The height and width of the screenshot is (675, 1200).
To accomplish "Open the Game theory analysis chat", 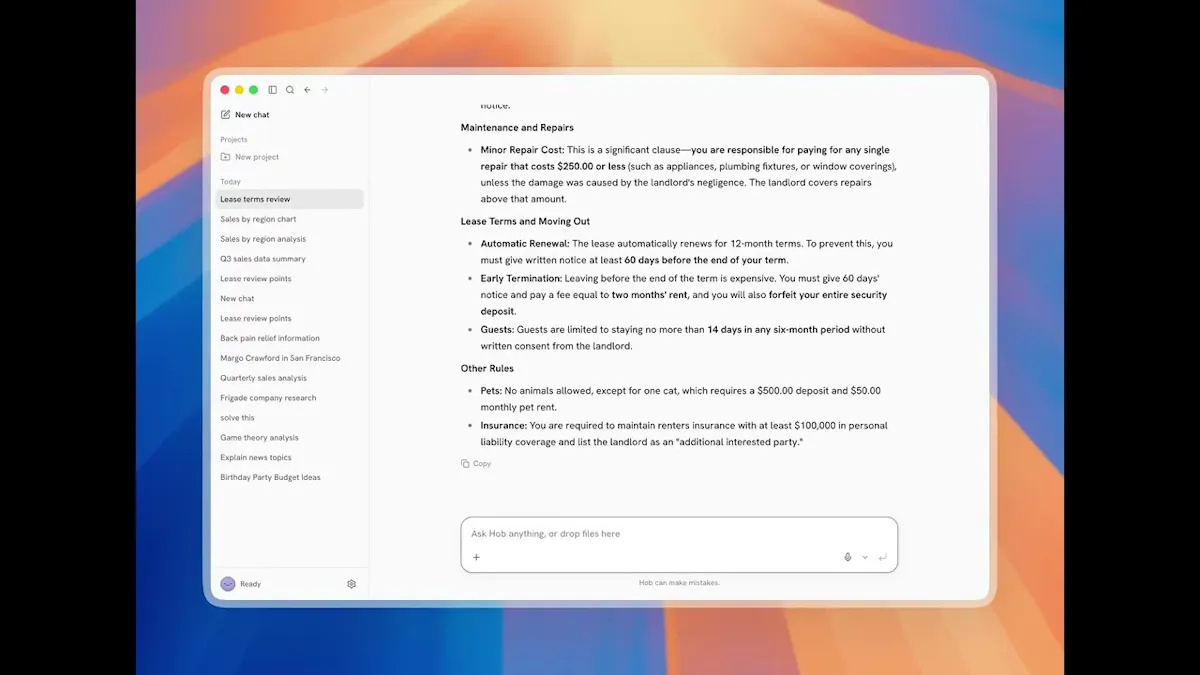I will pyautogui.click(x=290, y=438).
